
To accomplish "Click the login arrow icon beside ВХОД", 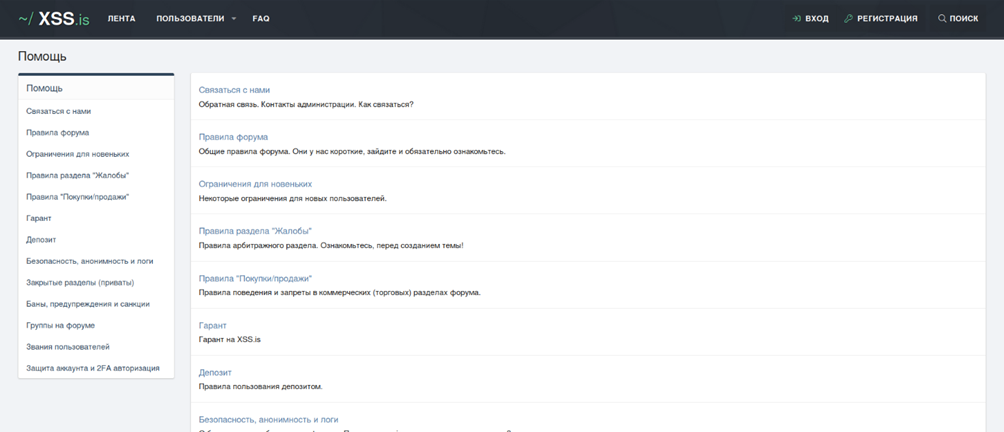I will click(x=796, y=18).
